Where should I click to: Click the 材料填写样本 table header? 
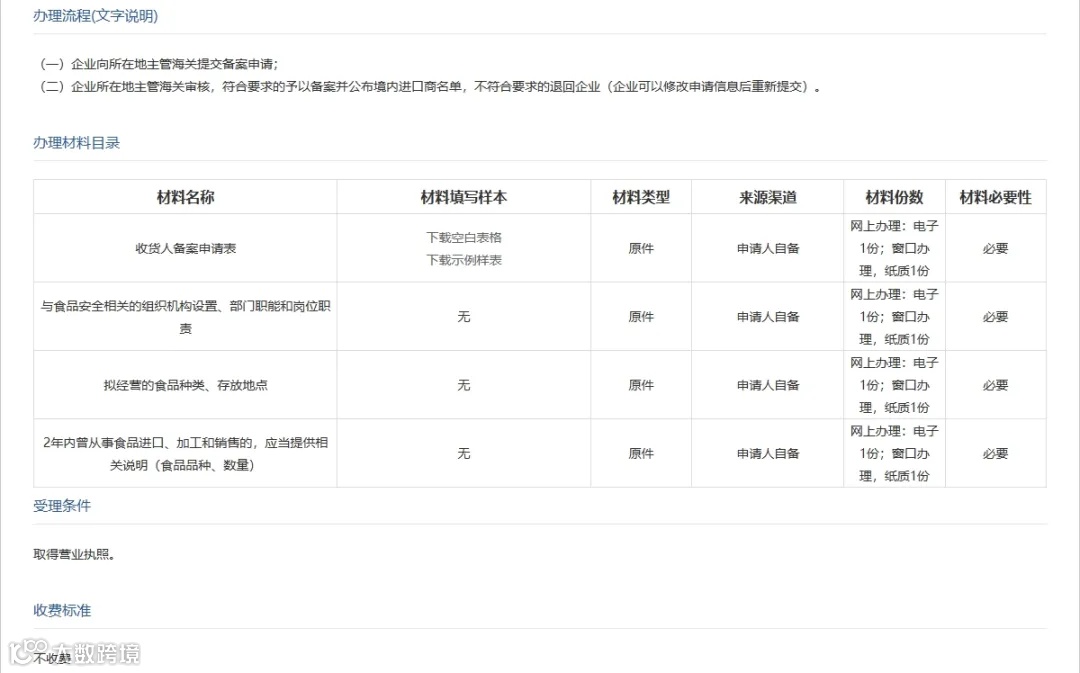click(462, 196)
